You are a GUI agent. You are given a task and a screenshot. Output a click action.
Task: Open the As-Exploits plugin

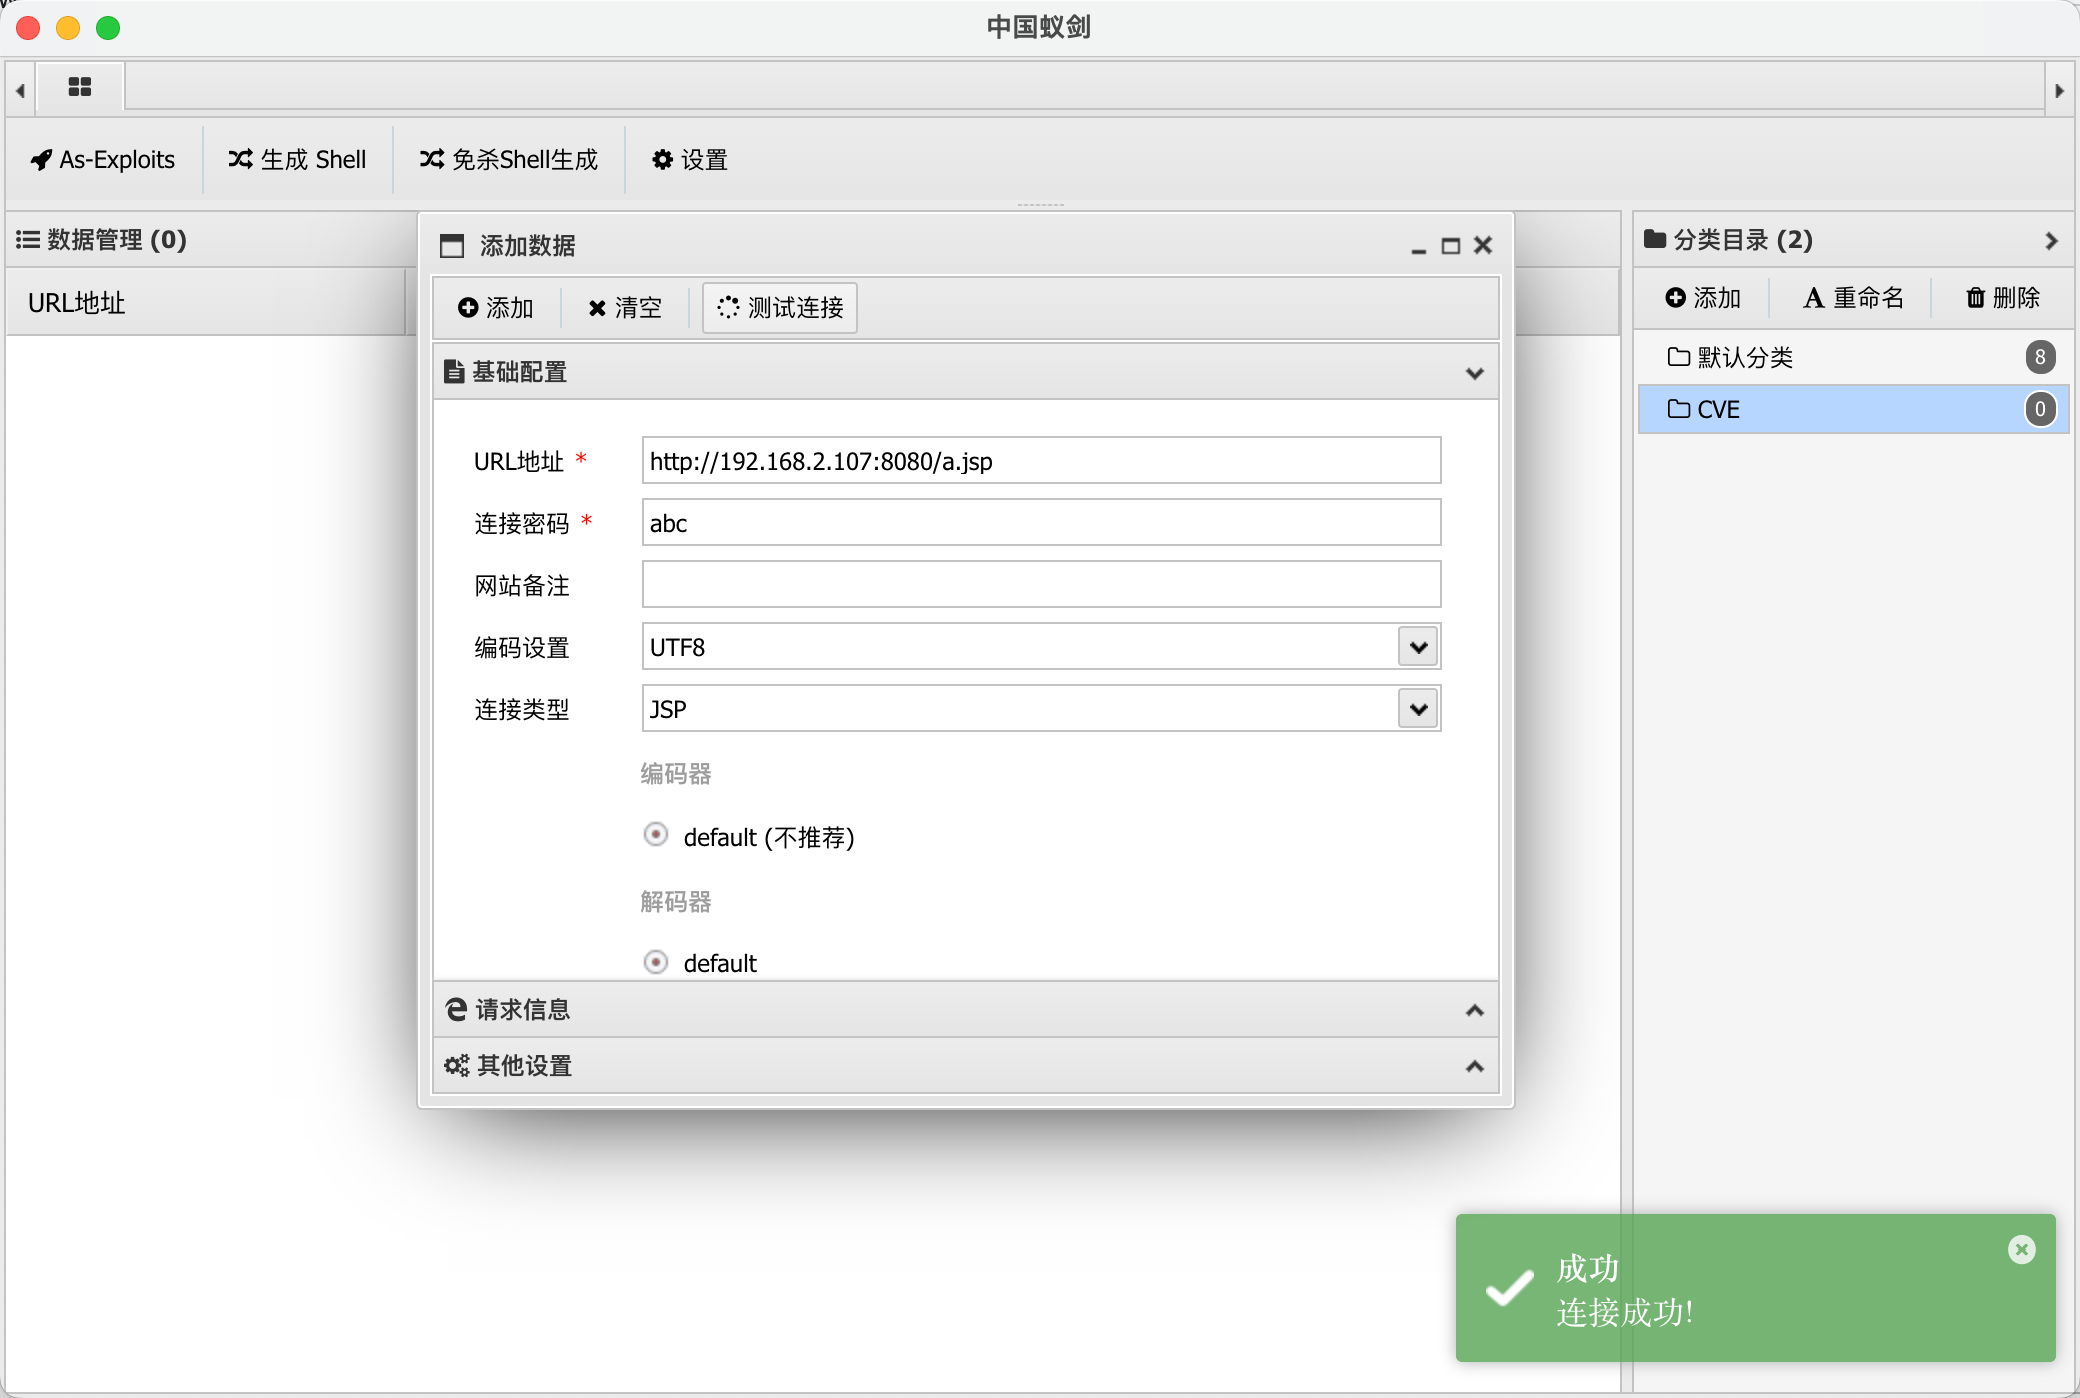pos(103,160)
